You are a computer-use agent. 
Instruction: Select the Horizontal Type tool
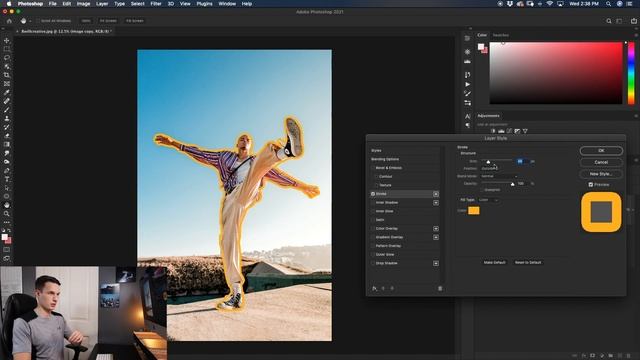coord(7,179)
